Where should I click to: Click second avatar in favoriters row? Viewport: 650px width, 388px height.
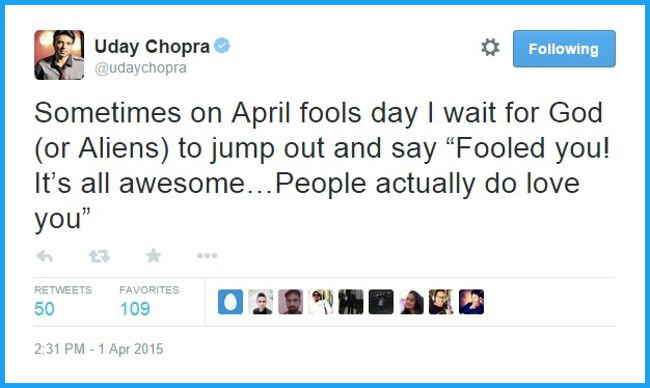point(261,302)
